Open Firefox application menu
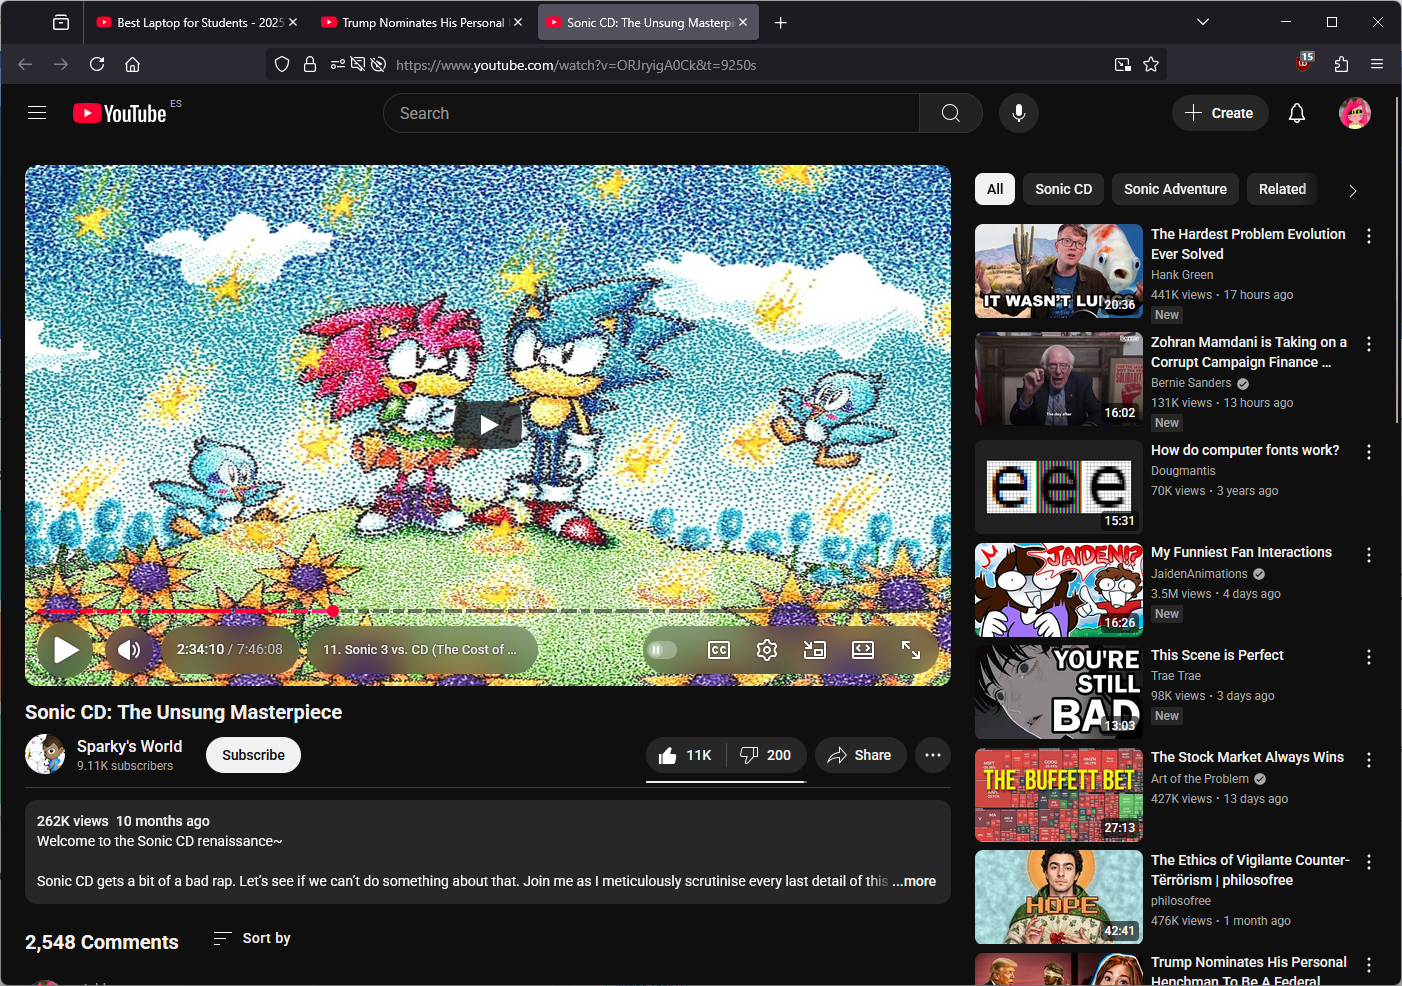Image resolution: width=1402 pixels, height=986 pixels. coord(1377,64)
